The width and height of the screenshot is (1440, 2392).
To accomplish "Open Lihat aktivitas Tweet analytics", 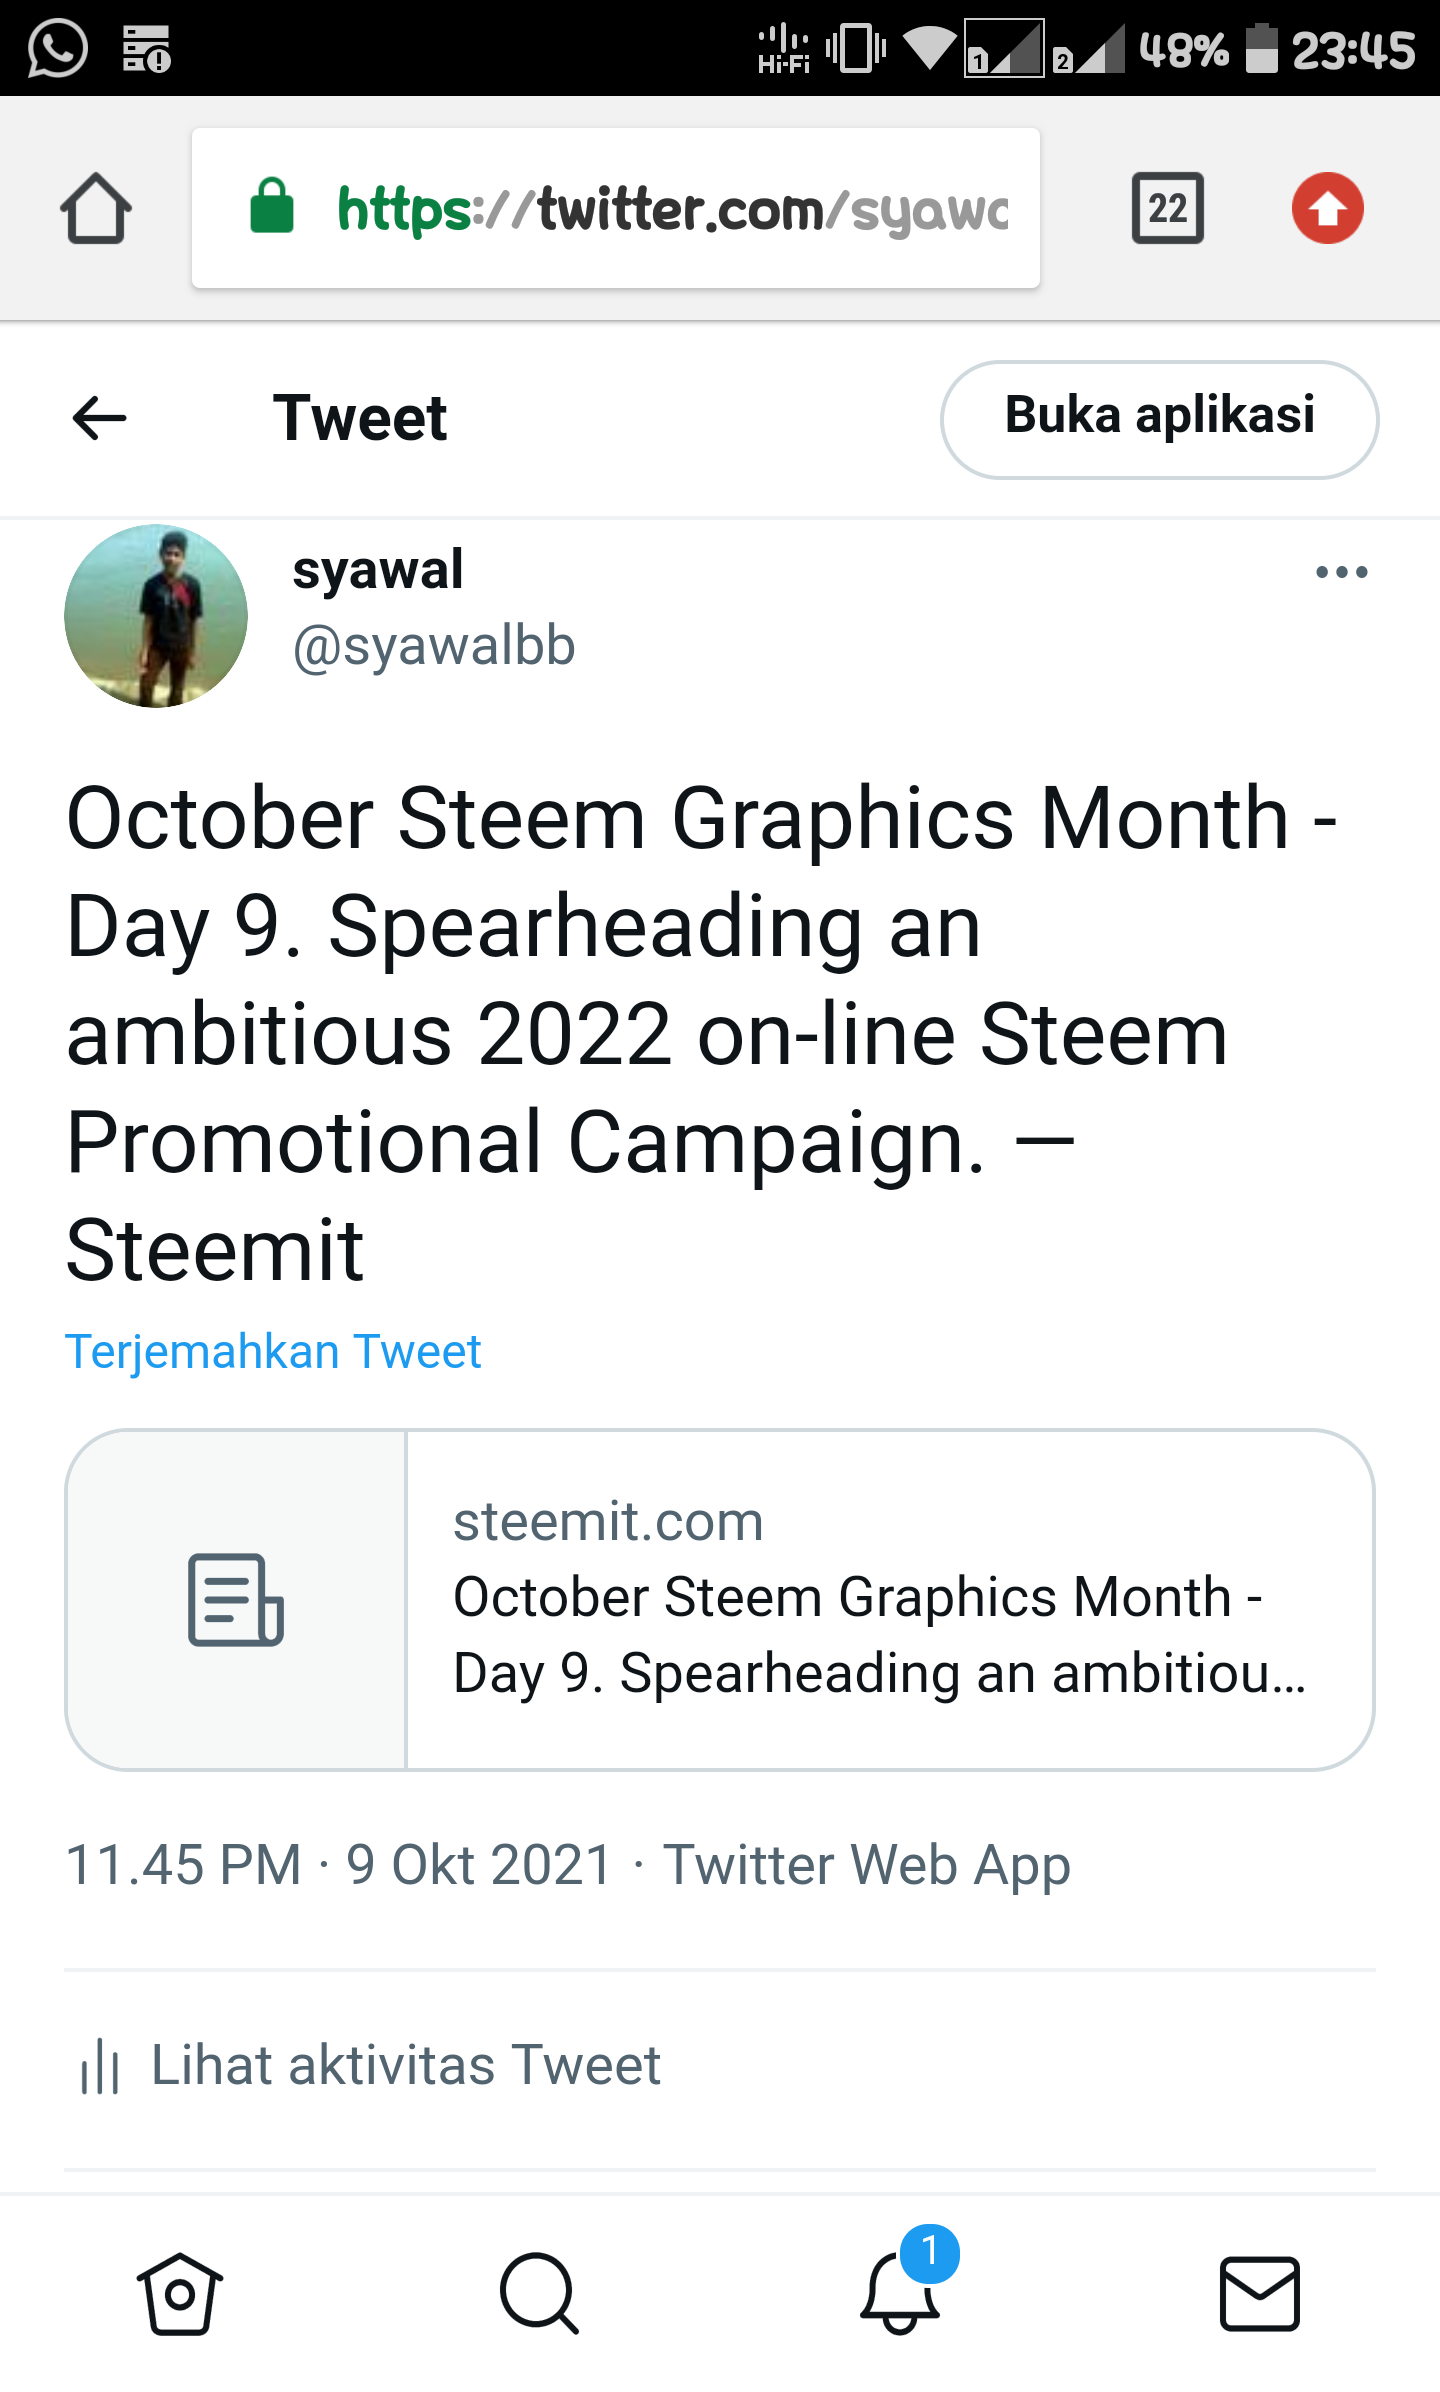I will click(x=370, y=2066).
